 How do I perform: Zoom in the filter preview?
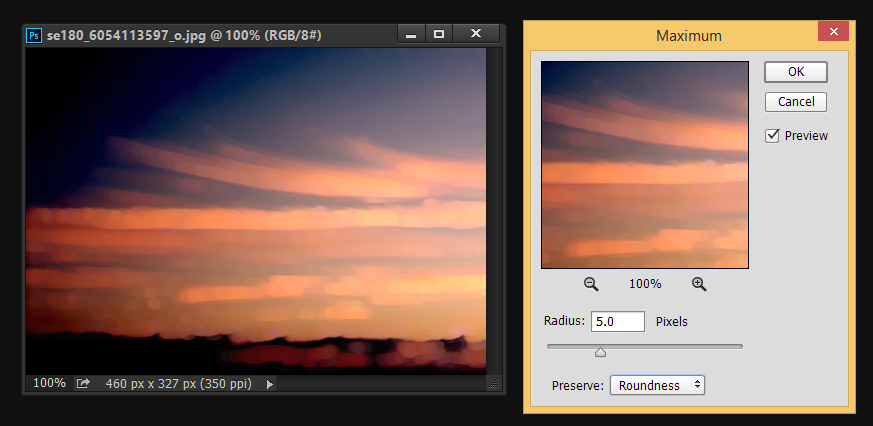pos(699,284)
